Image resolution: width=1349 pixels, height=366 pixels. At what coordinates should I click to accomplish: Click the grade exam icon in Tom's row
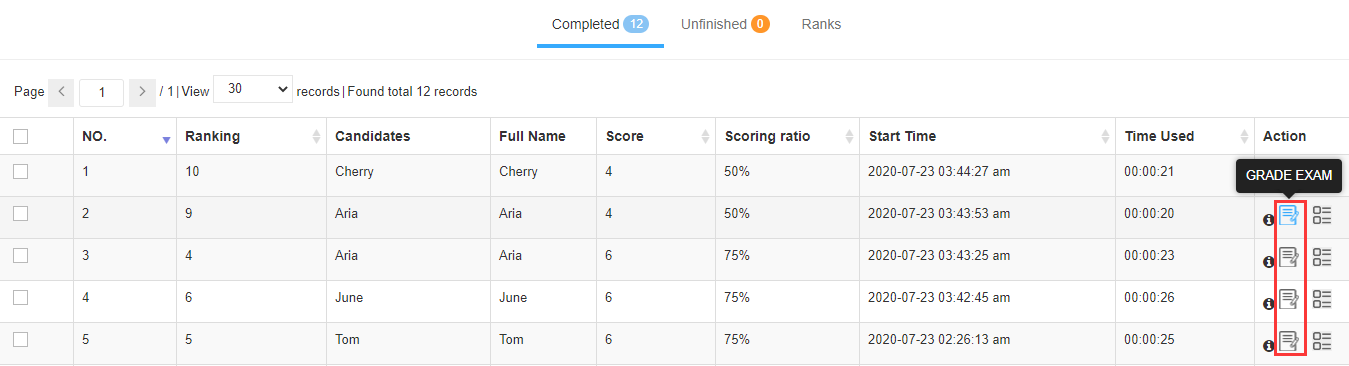(x=1289, y=341)
